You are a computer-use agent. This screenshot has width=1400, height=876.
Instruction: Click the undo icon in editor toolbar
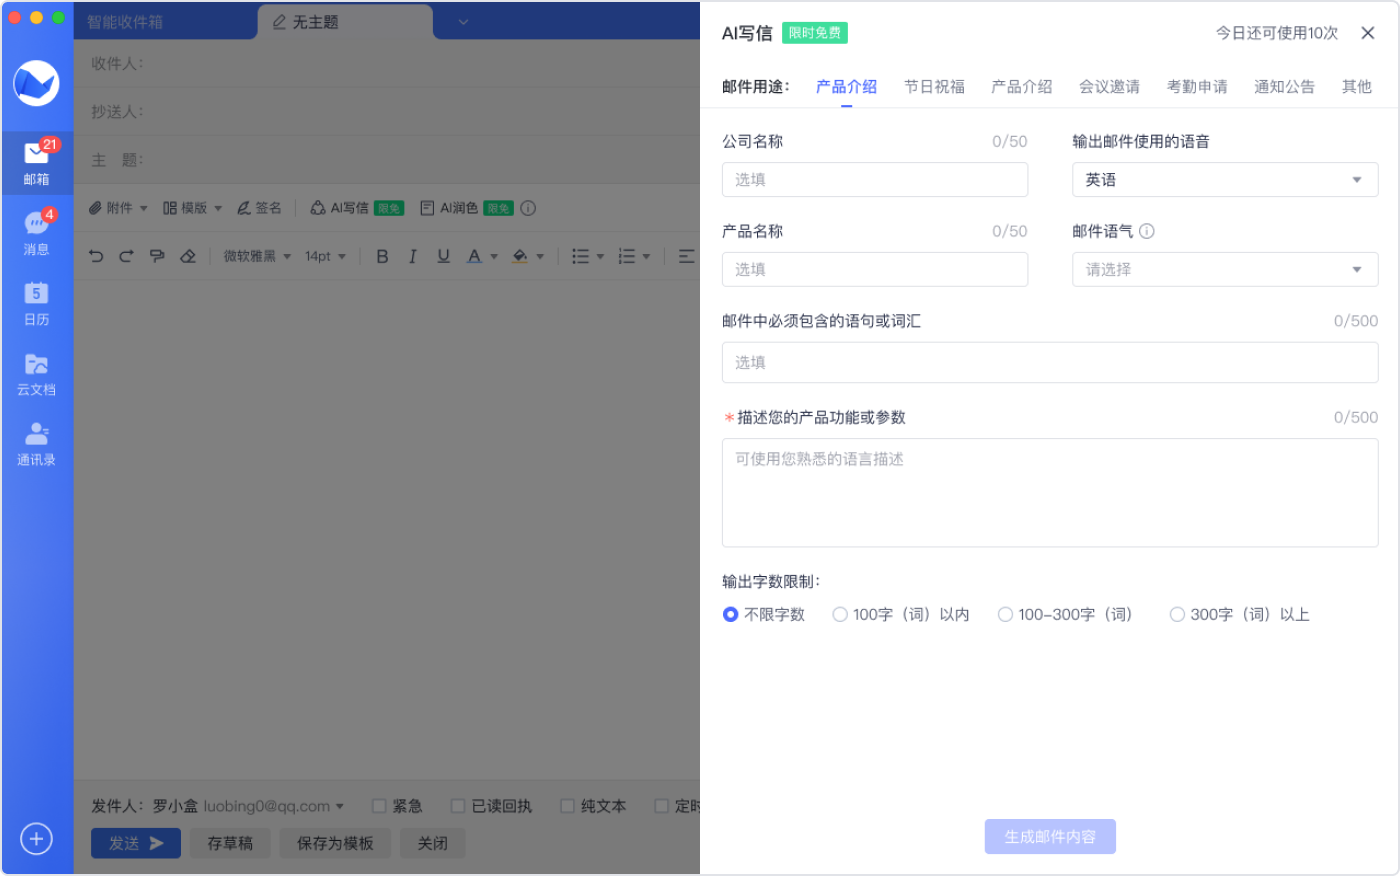96,256
